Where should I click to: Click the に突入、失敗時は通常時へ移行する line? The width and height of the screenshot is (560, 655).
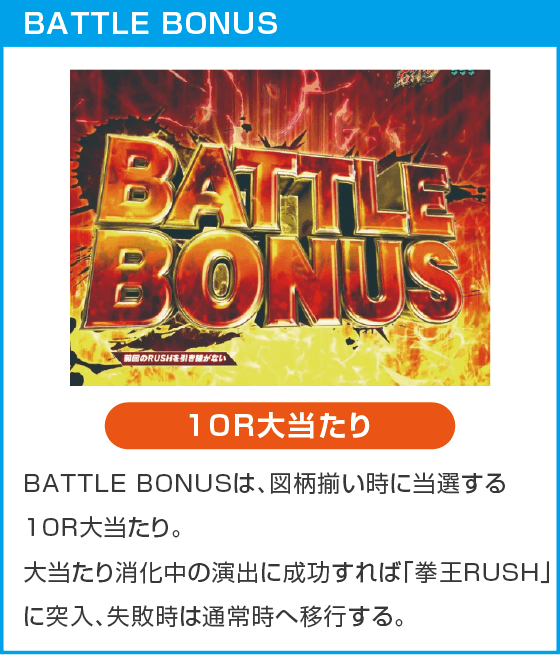215,617
